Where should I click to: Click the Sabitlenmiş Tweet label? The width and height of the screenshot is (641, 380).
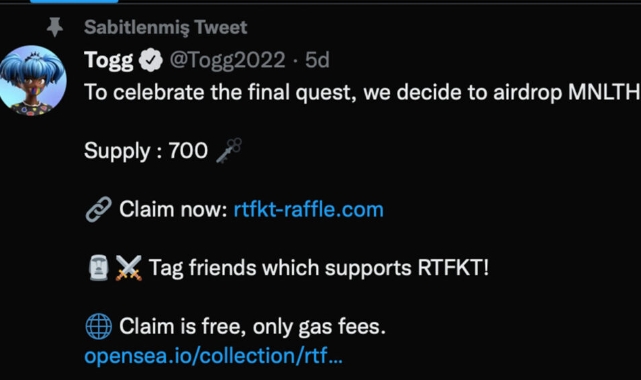[166, 27]
